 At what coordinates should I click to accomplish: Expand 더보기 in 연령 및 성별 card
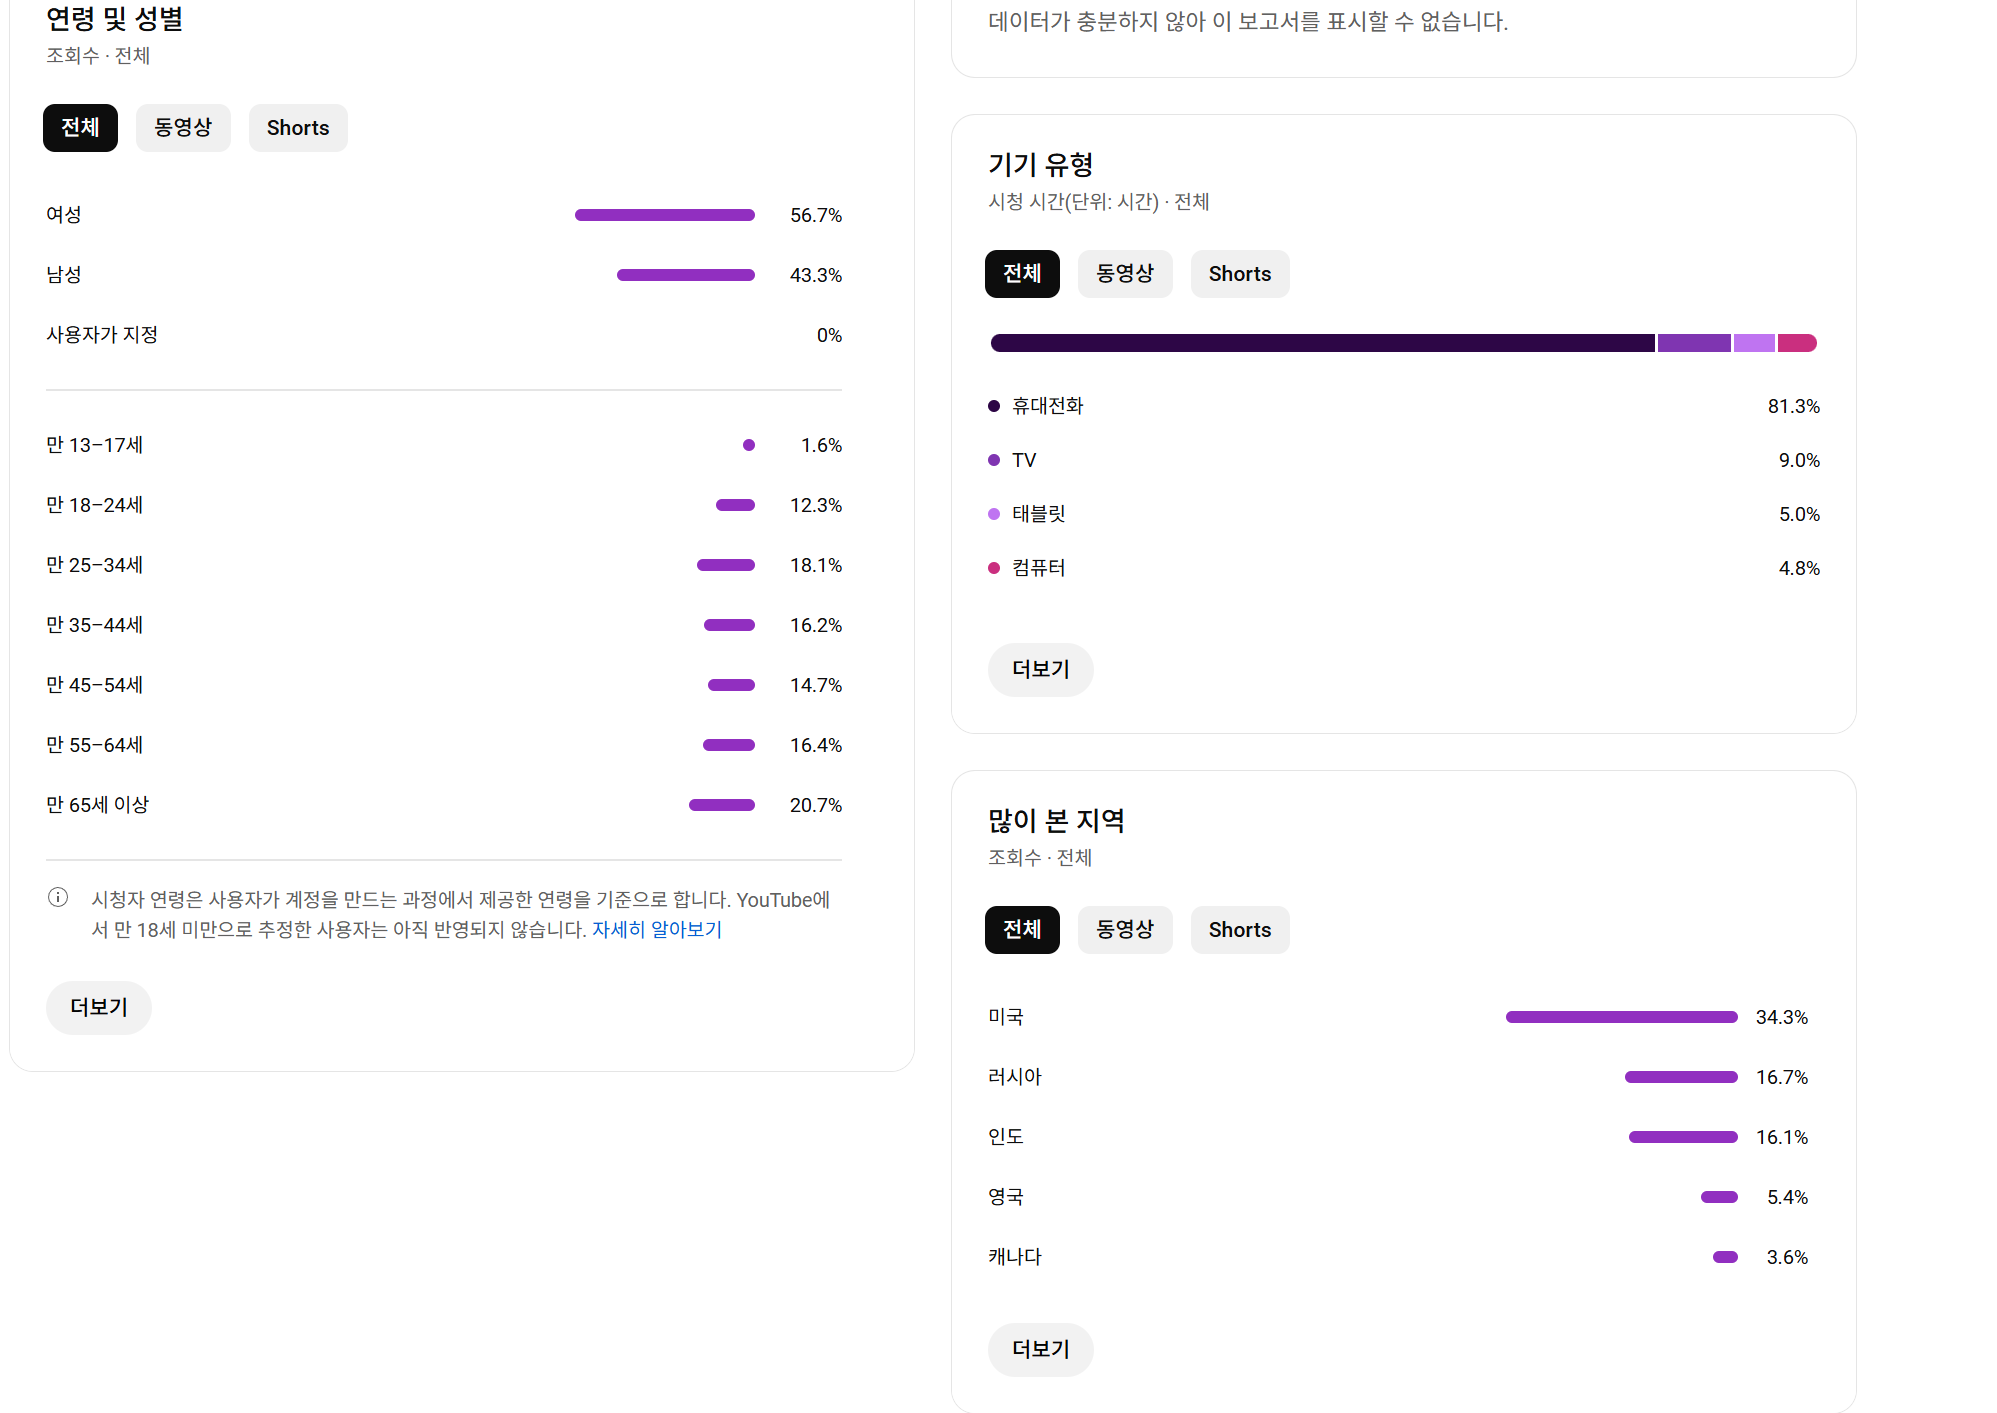point(99,1007)
